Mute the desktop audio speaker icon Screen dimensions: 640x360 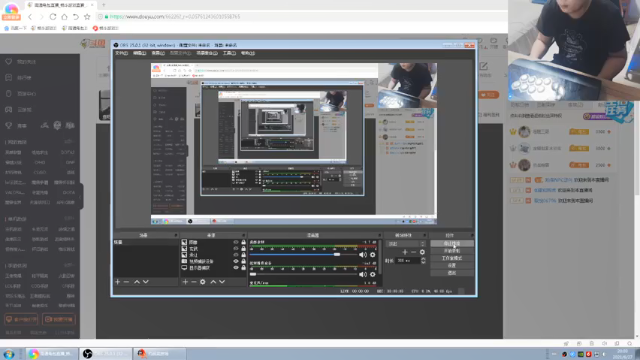click(362, 255)
